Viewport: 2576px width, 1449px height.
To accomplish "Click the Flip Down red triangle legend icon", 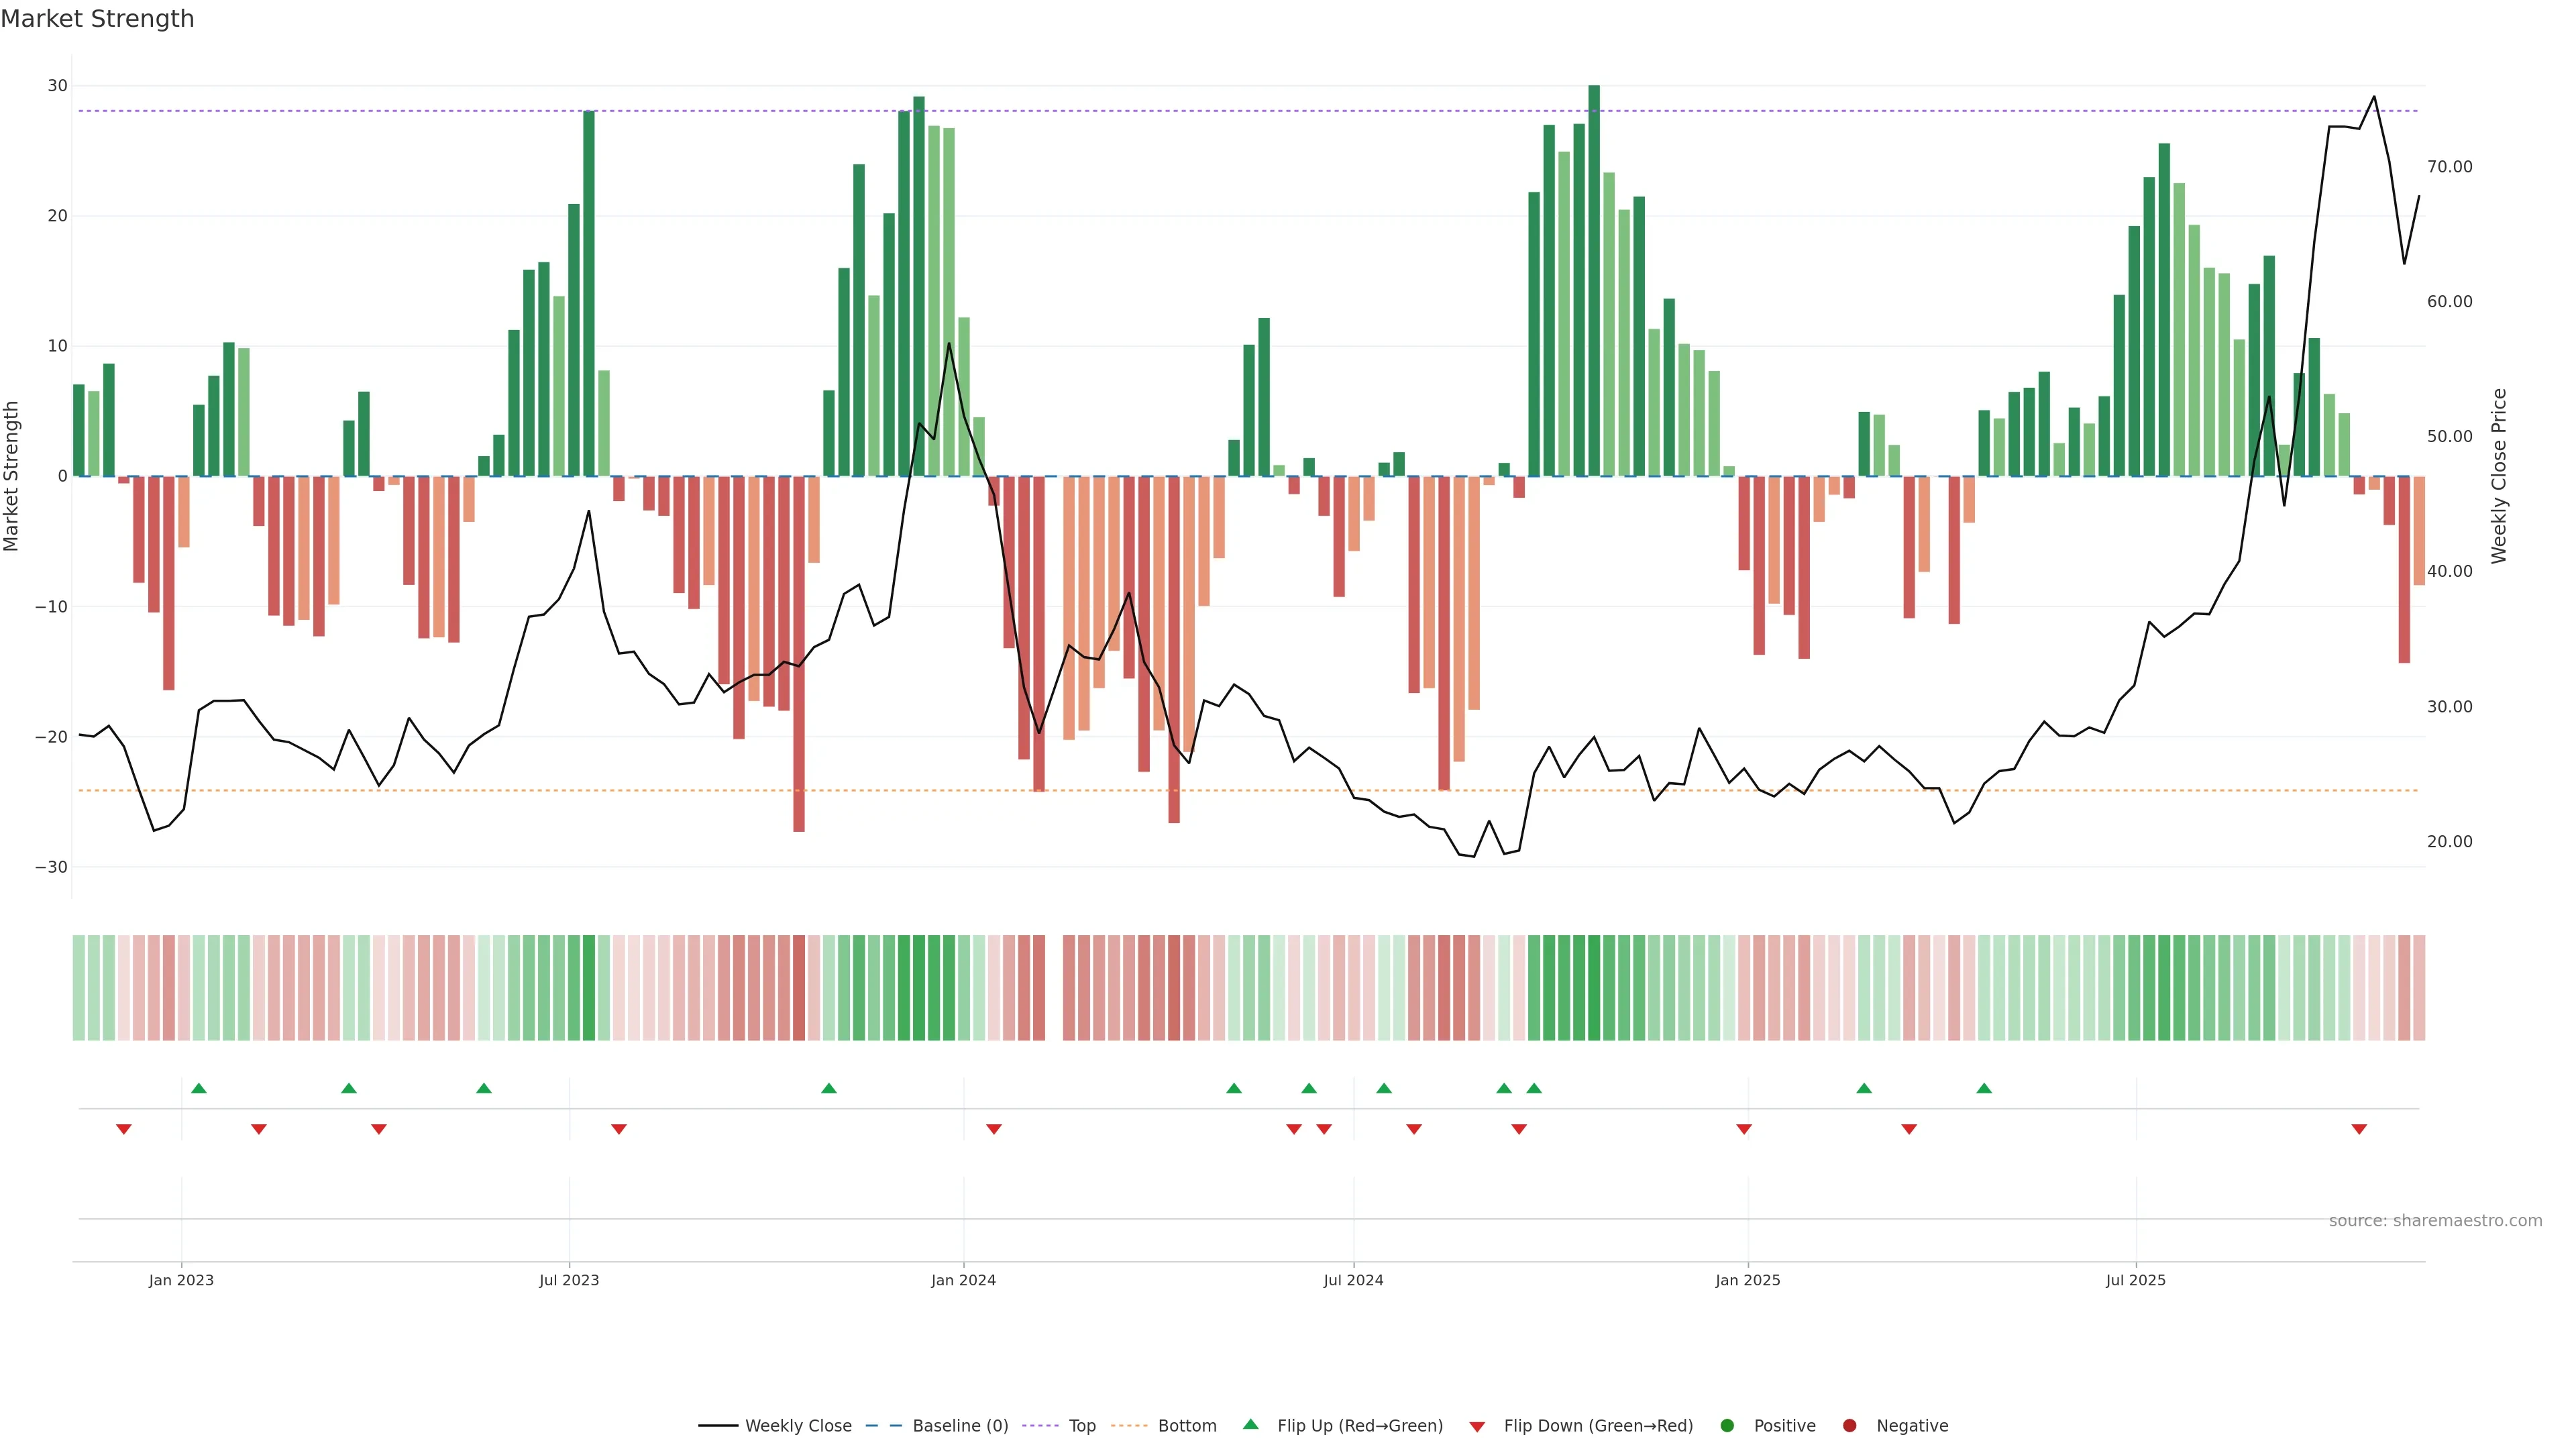I will coord(1477,1427).
